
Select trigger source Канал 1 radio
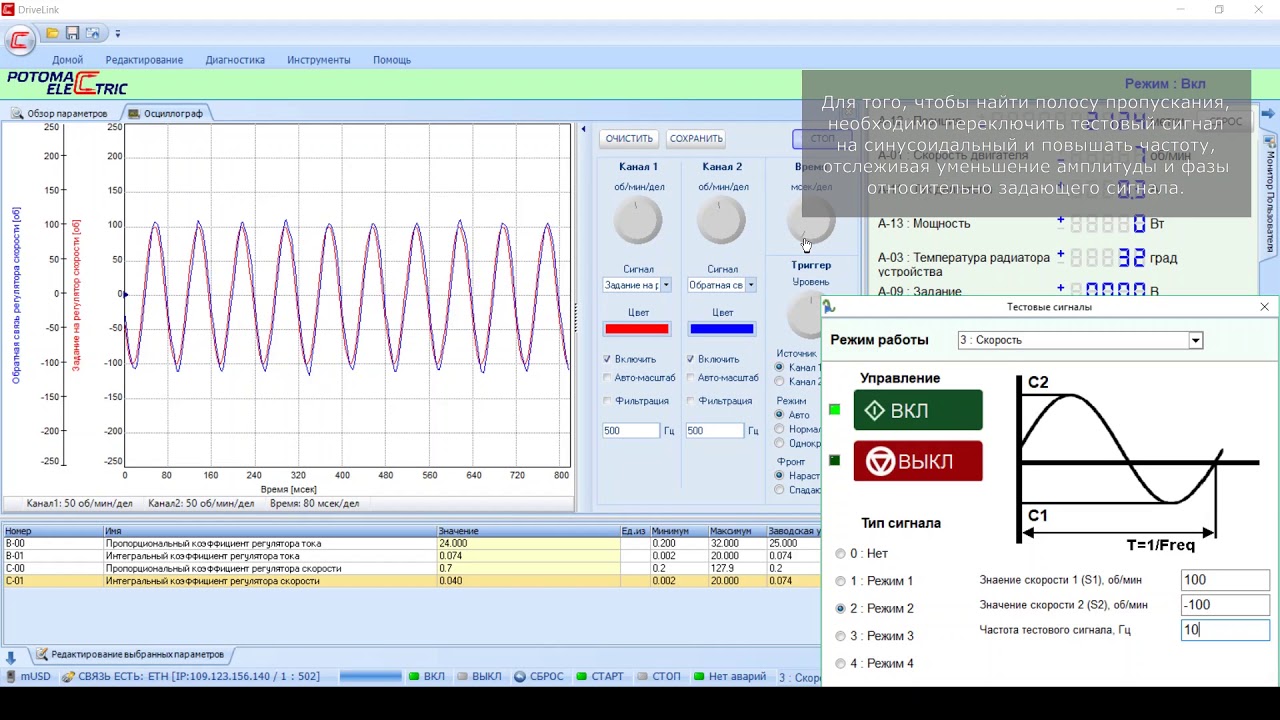[x=779, y=367]
